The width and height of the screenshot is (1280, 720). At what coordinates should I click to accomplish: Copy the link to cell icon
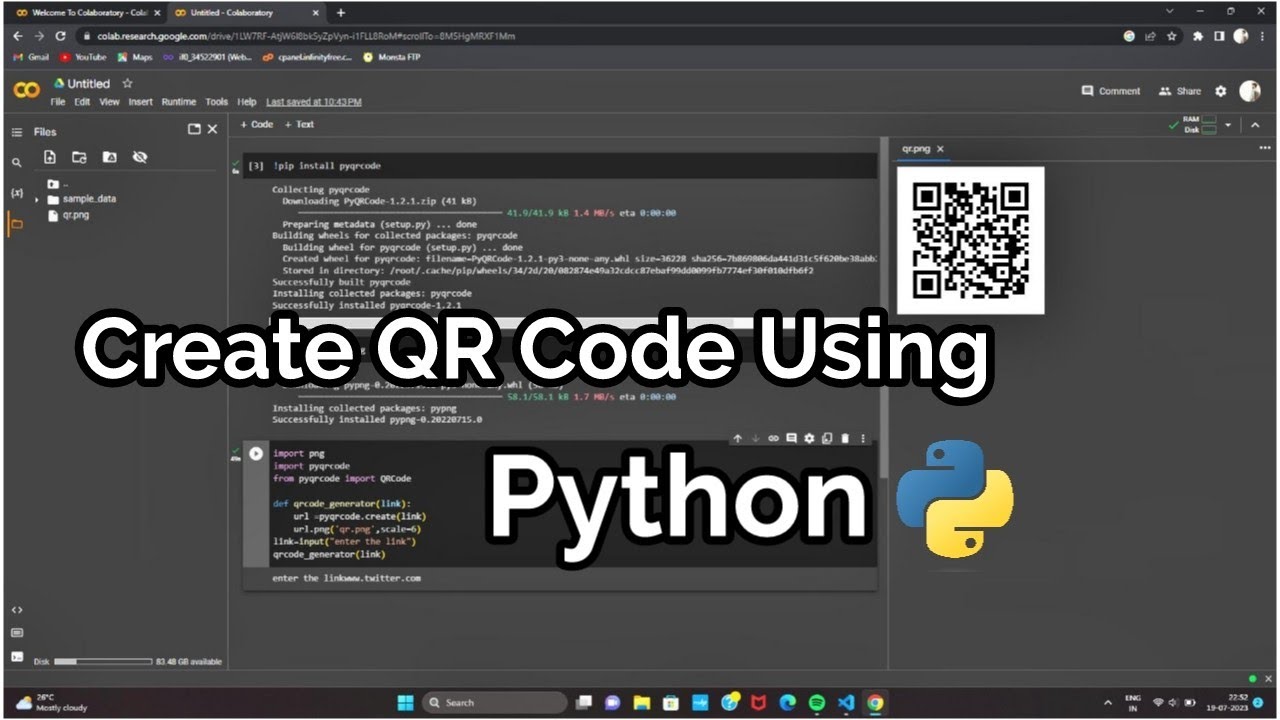pyautogui.click(x=773, y=438)
